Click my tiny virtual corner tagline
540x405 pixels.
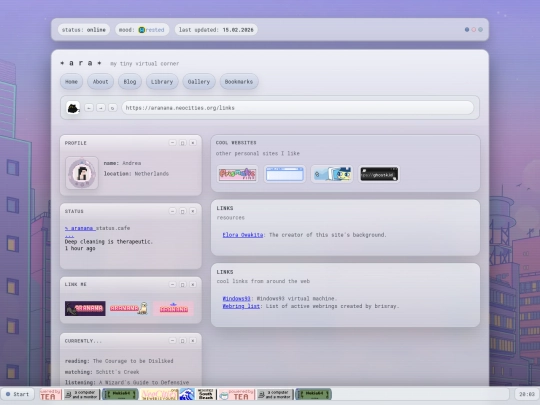[145, 64]
